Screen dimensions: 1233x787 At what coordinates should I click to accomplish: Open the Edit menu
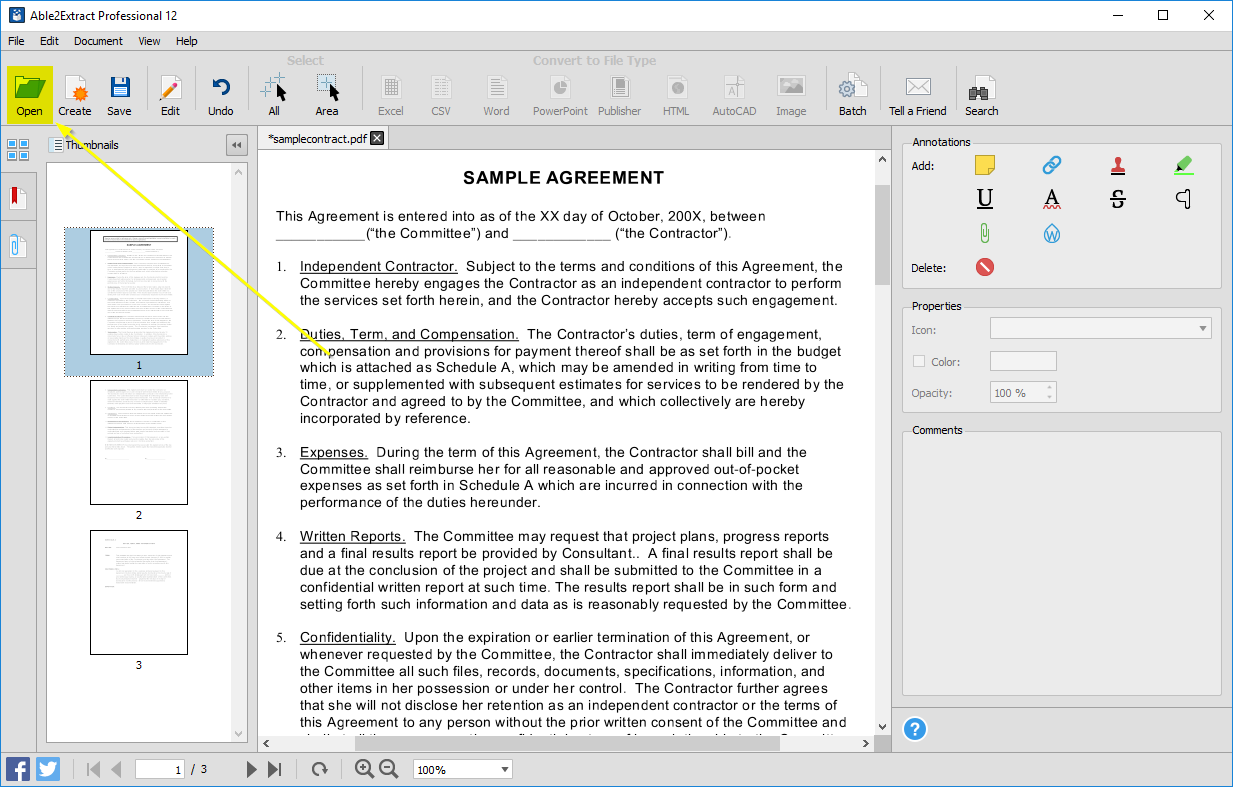tap(49, 41)
